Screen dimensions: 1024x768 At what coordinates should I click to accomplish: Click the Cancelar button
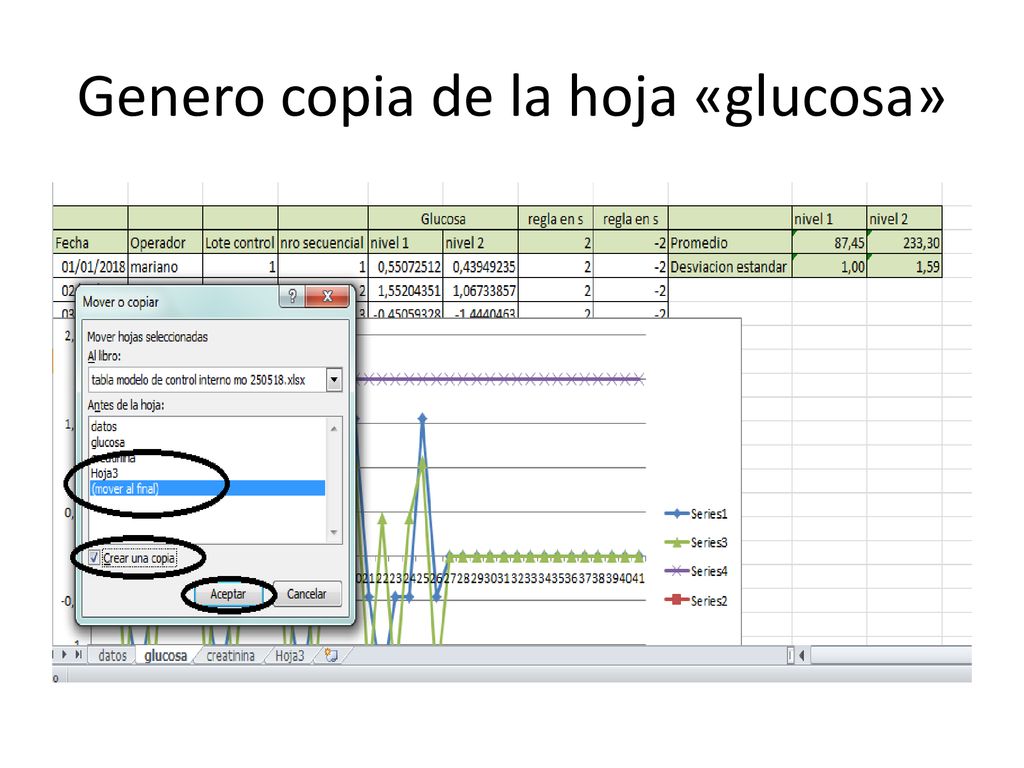[307, 594]
